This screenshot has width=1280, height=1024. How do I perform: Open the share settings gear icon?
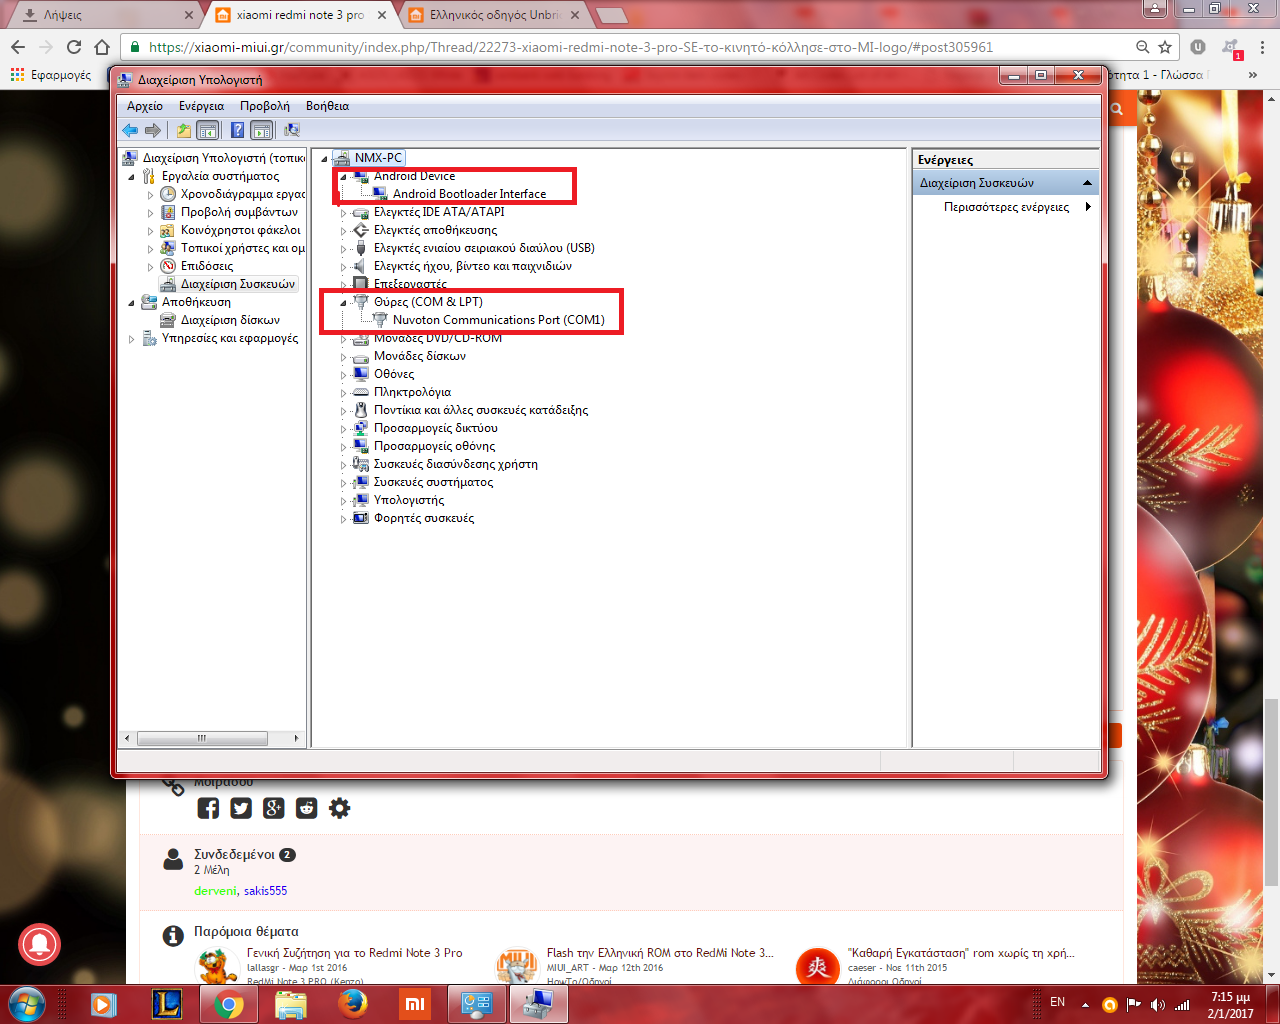point(340,808)
